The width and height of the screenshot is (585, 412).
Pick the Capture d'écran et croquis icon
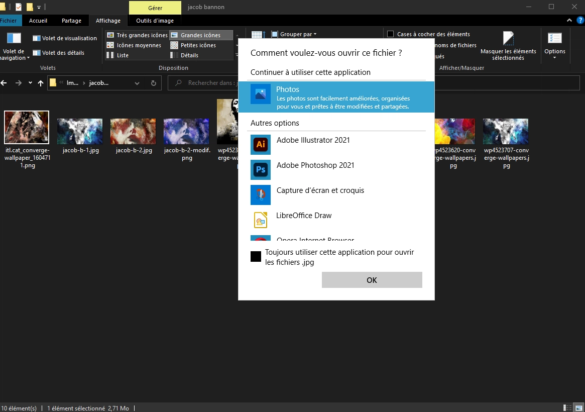click(260, 194)
